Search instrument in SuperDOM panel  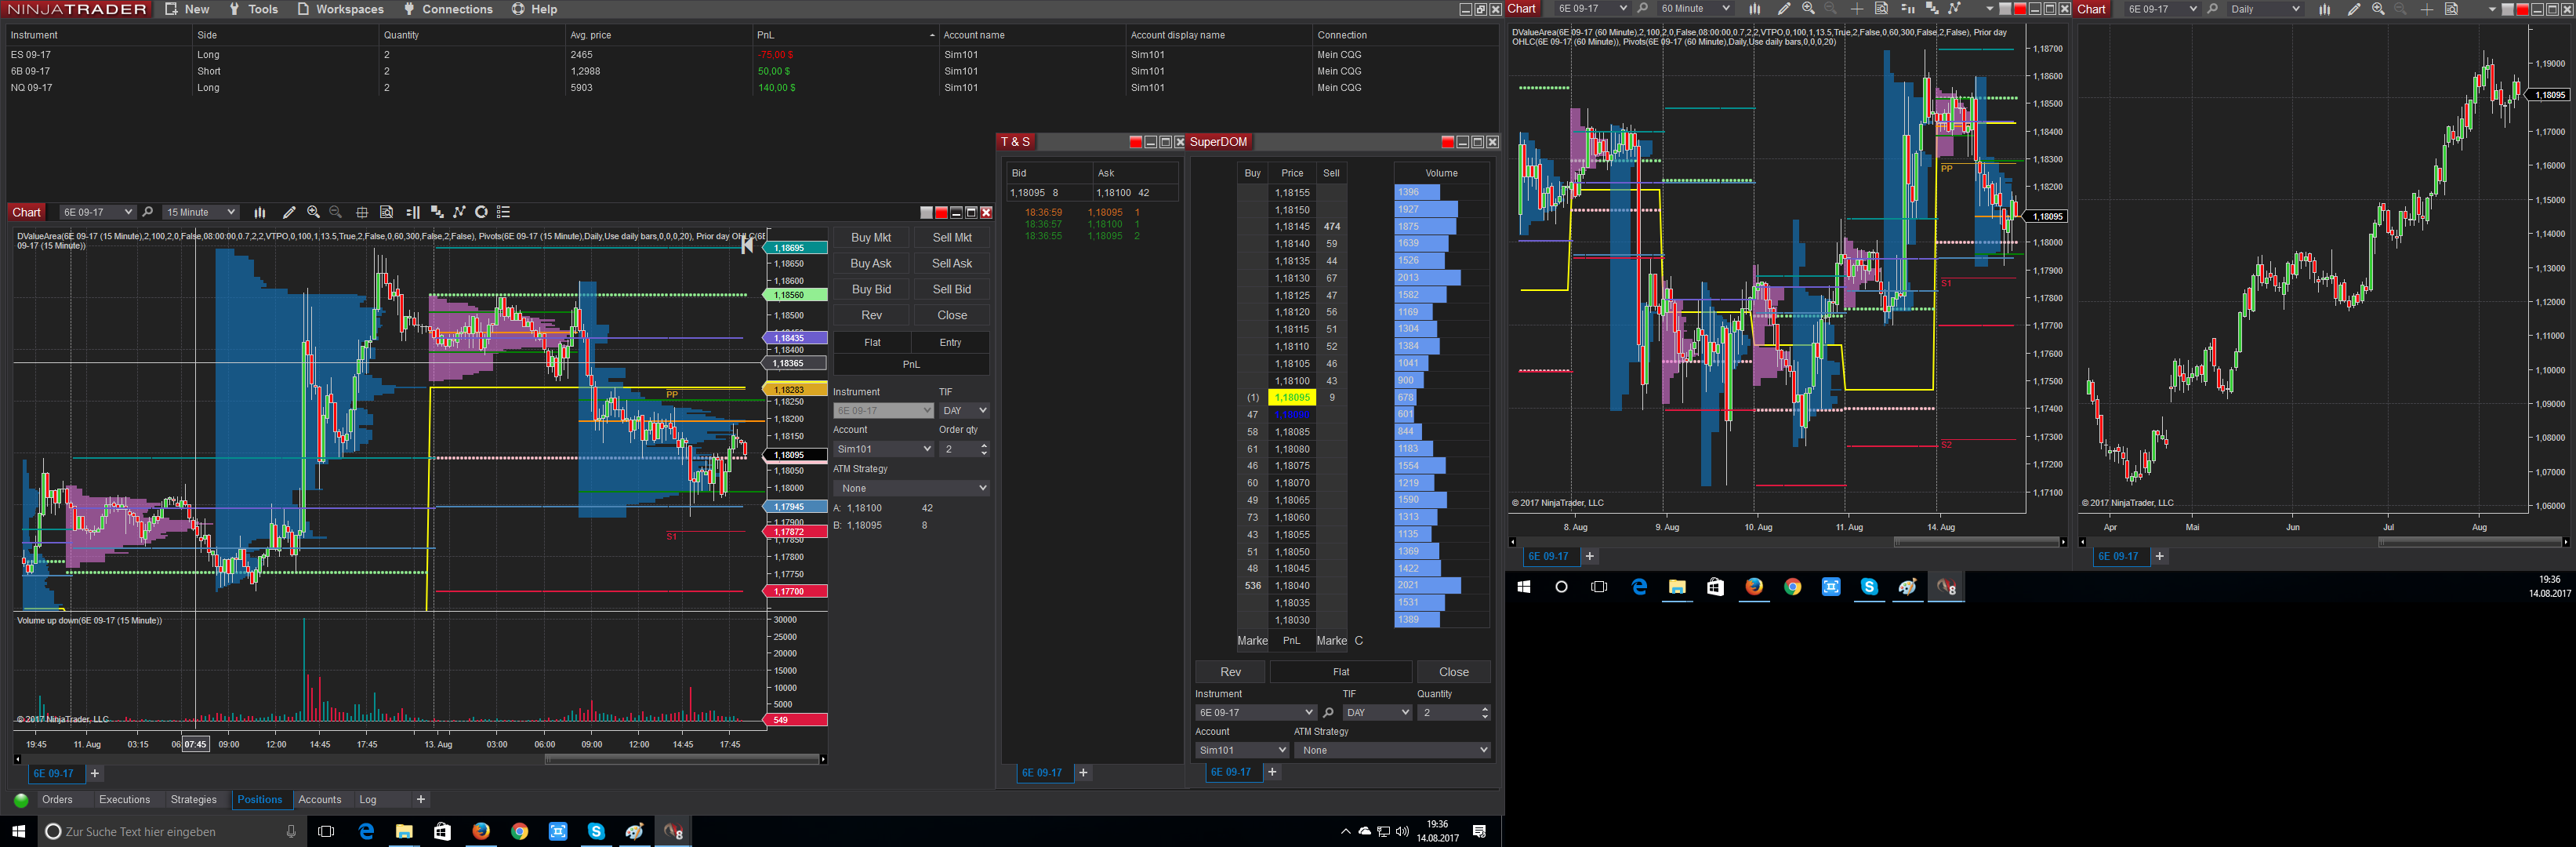(x=1328, y=713)
